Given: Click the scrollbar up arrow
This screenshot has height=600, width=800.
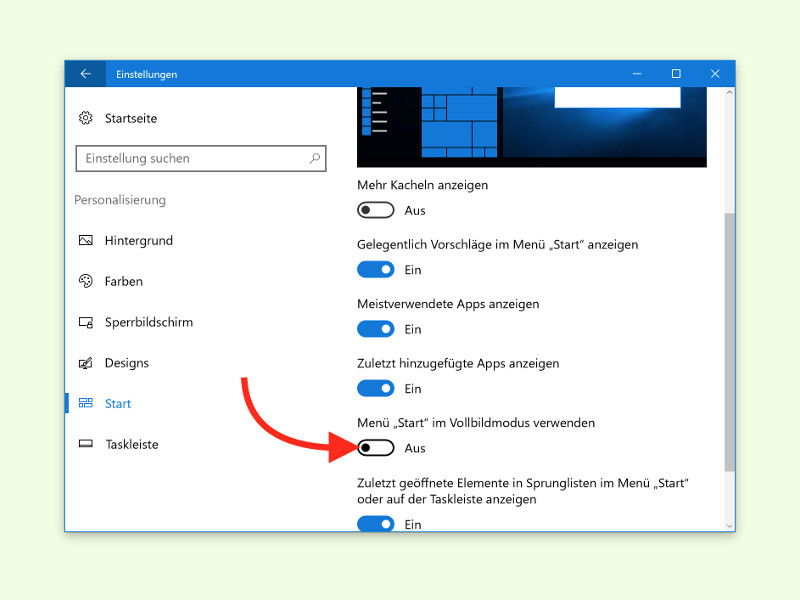Looking at the screenshot, I should (730, 93).
